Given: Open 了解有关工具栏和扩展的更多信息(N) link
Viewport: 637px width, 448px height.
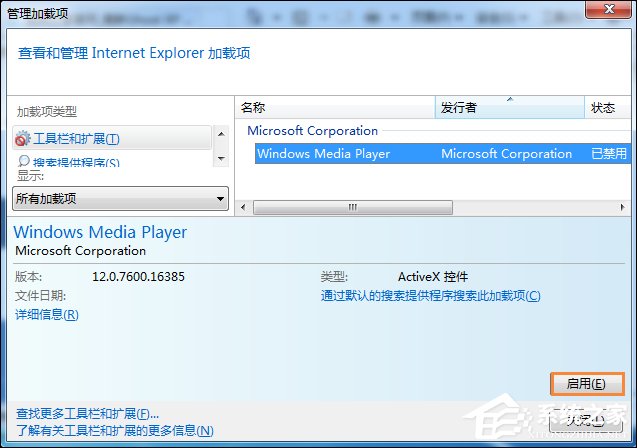Looking at the screenshot, I should 114,431.
